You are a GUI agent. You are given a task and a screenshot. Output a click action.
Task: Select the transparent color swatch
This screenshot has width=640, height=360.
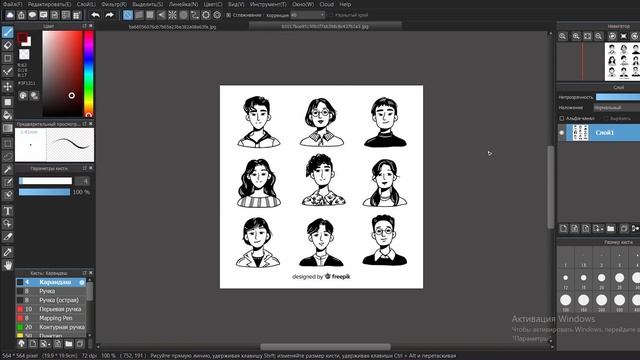[x=24, y=54]
